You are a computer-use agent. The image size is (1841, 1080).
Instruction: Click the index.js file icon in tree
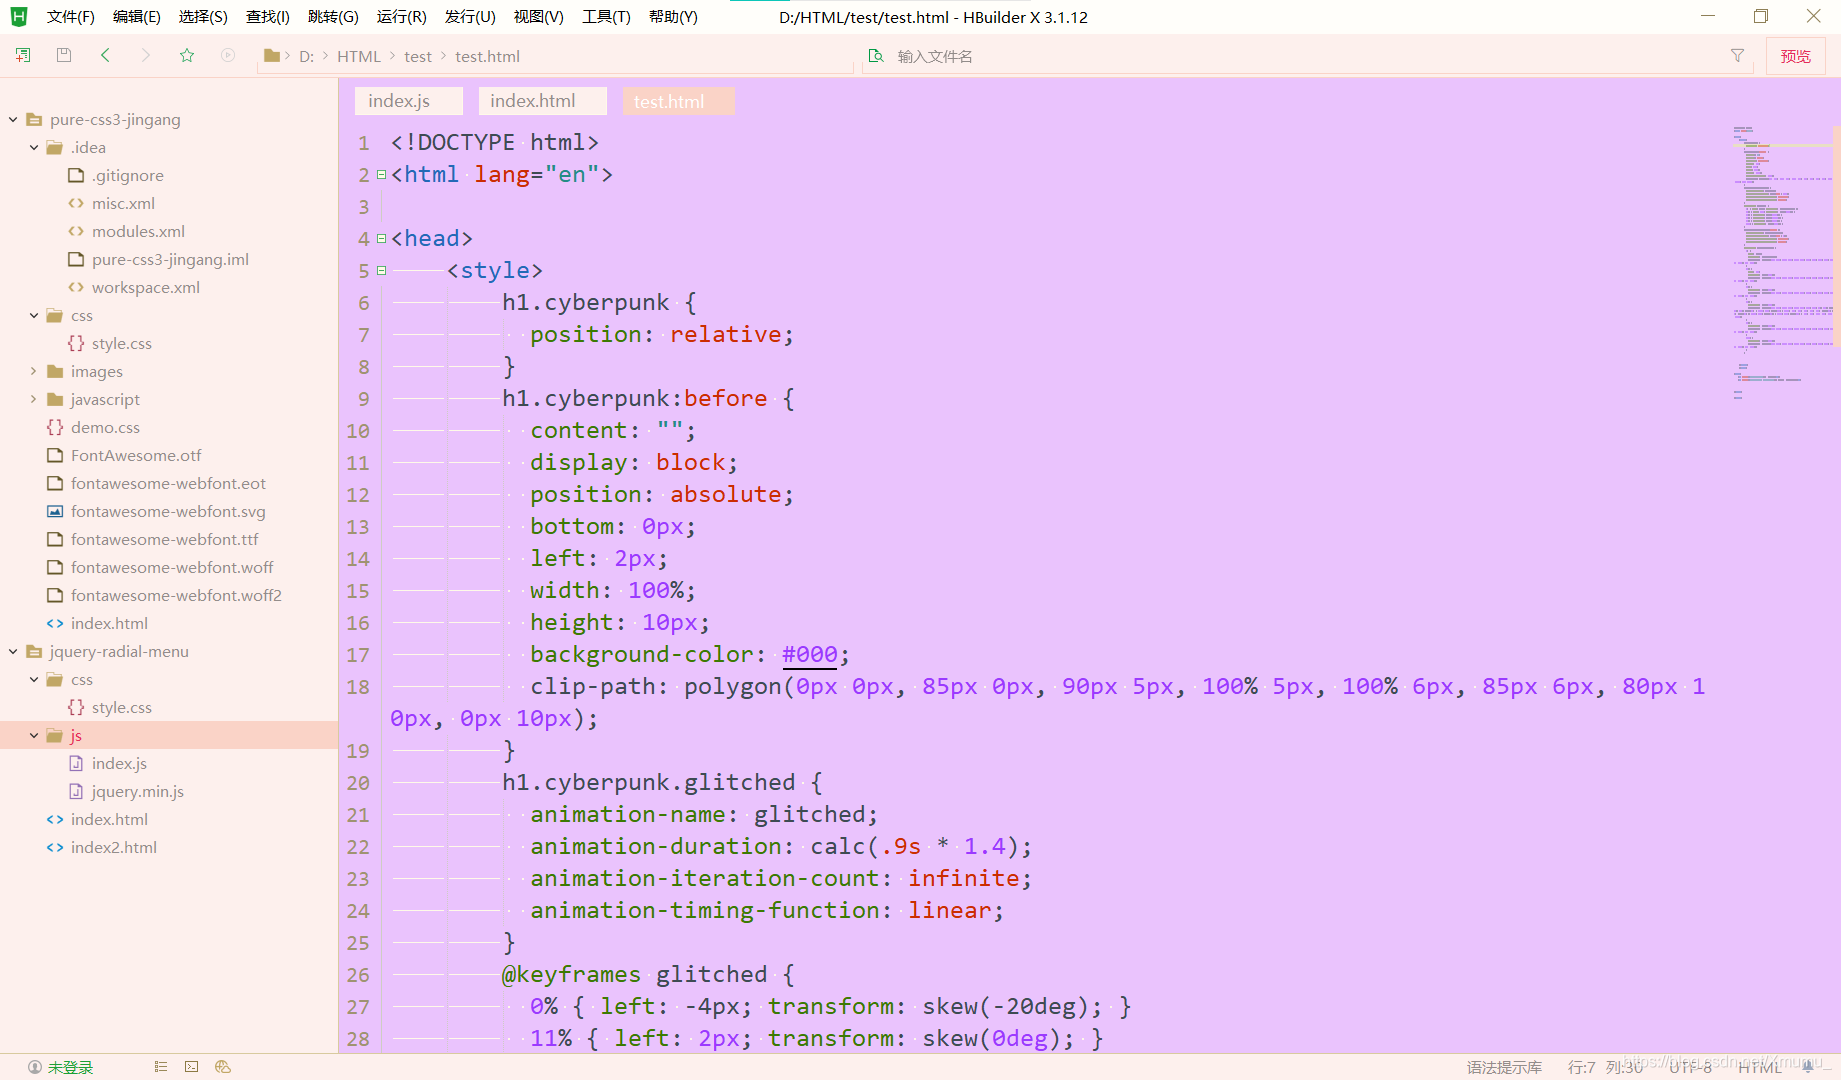76,763
